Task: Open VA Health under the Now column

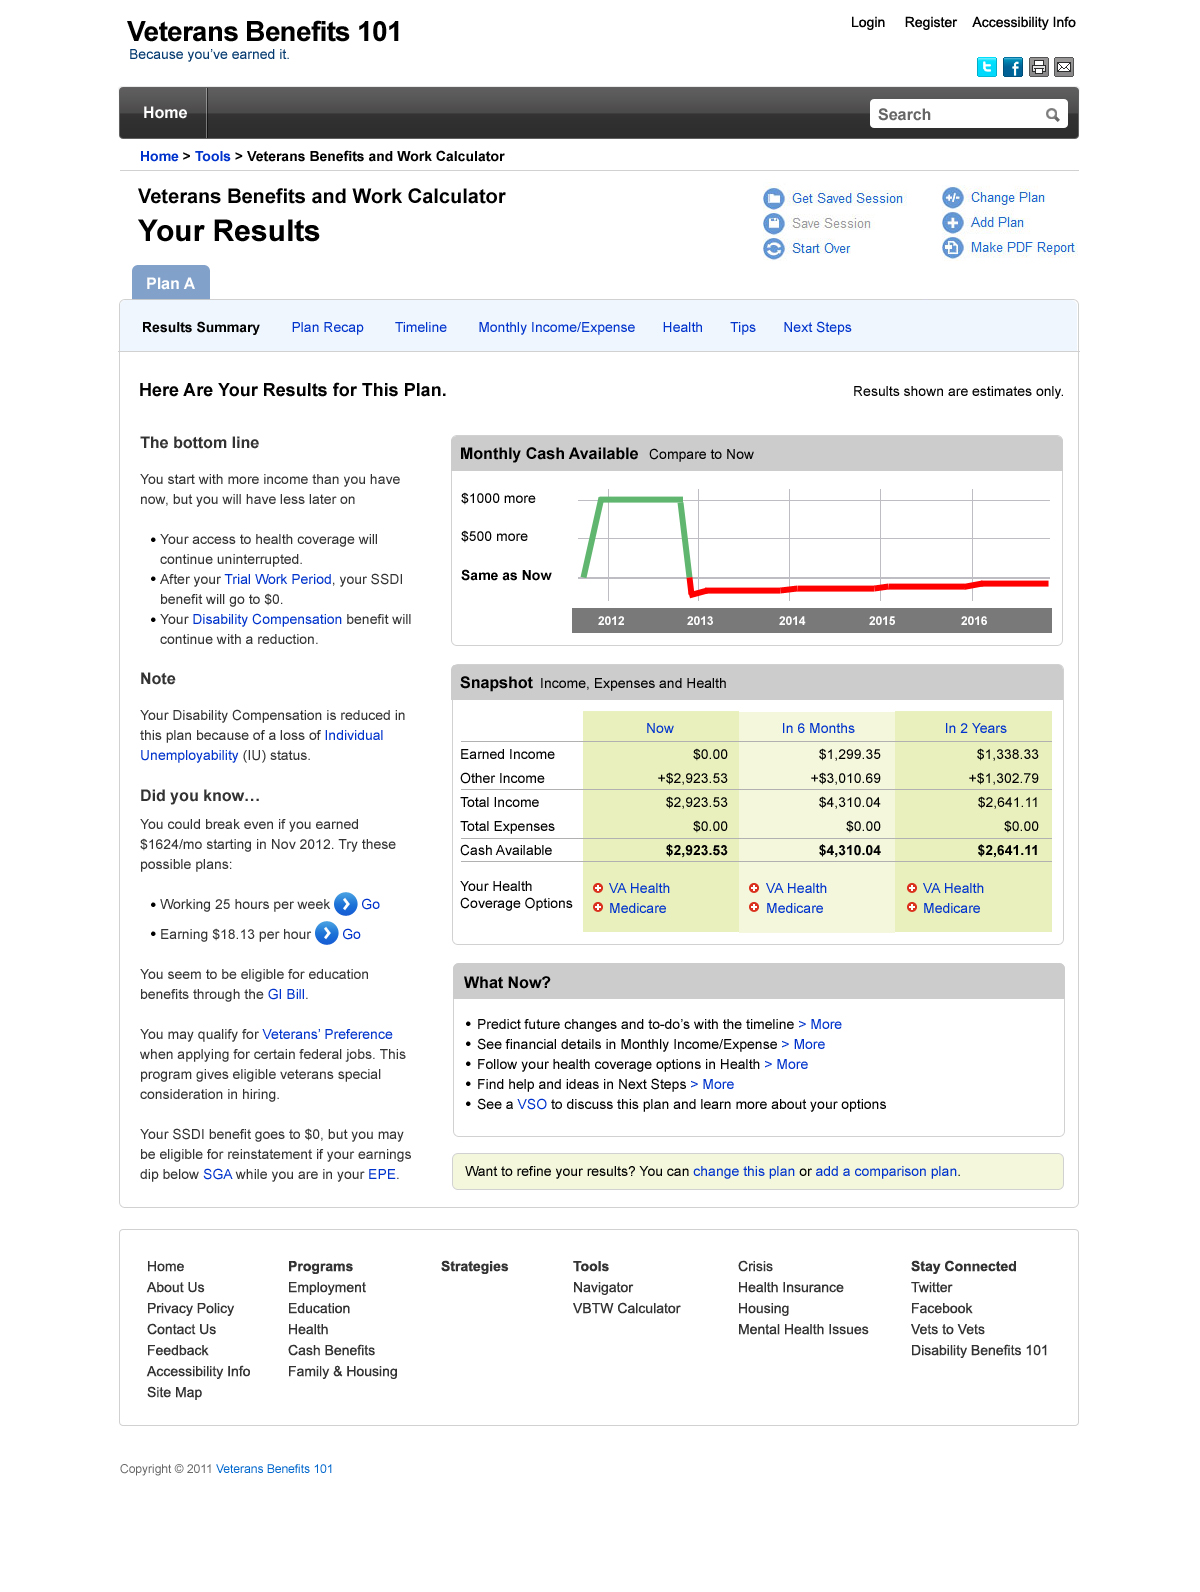Action: (x=639, y=888)
